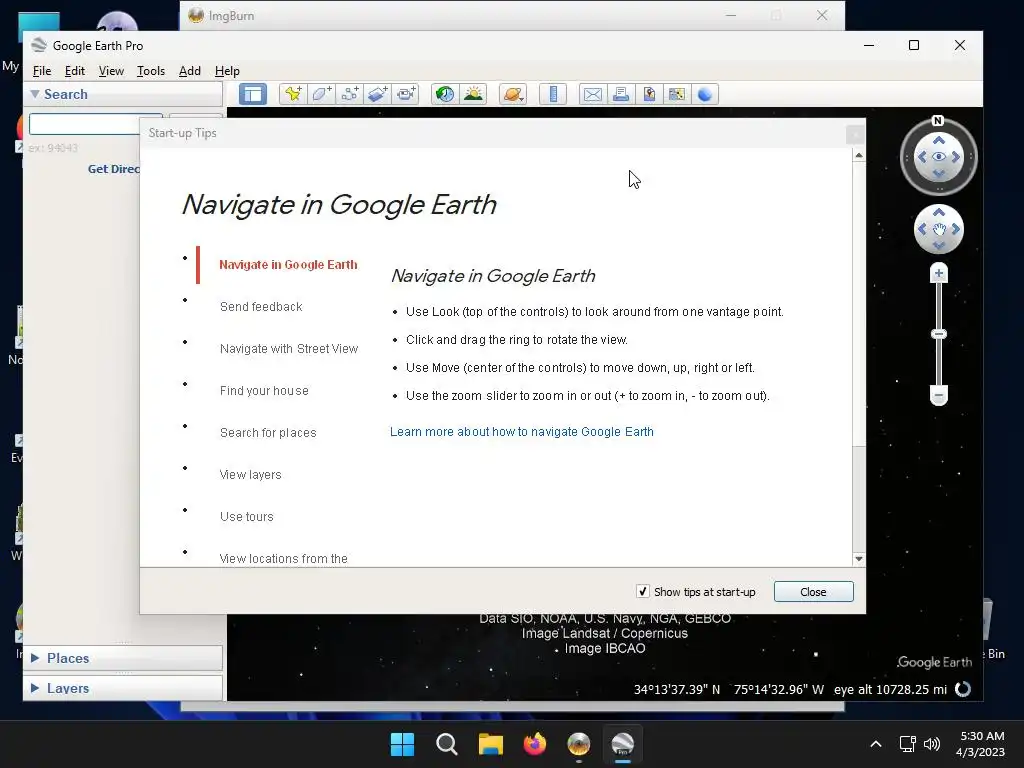
Task: Click the Add Path toolbar icon
Action: click(x=349, y=94)
